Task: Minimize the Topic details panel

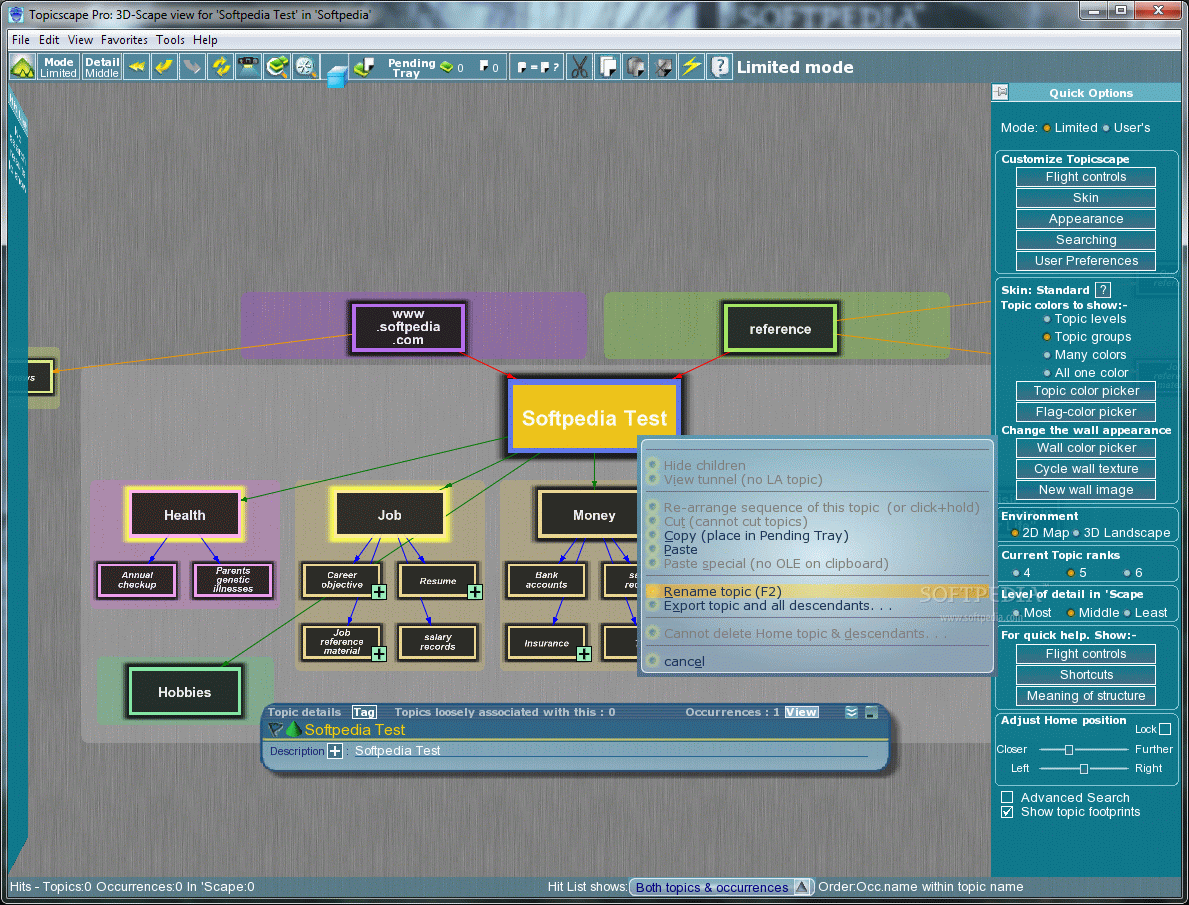Action: pyautogui.click(x=872, y=712)
